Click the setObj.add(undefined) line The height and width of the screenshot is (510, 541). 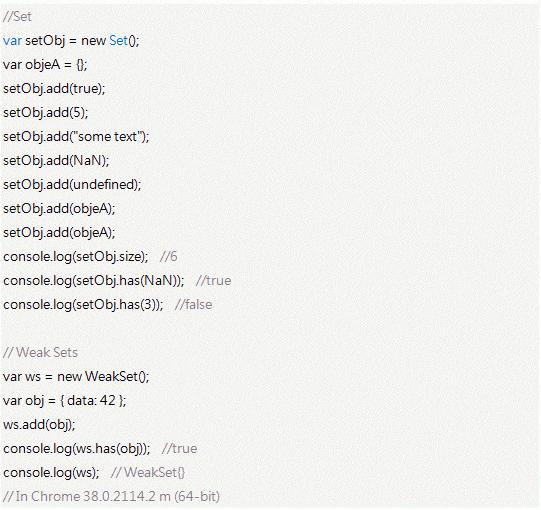pos(72,185)
